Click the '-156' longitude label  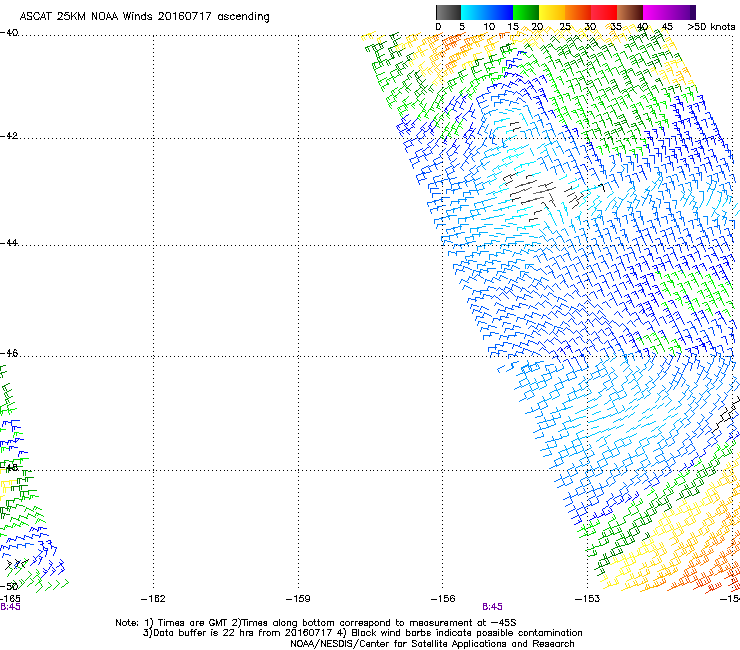(x=443, y=599)
